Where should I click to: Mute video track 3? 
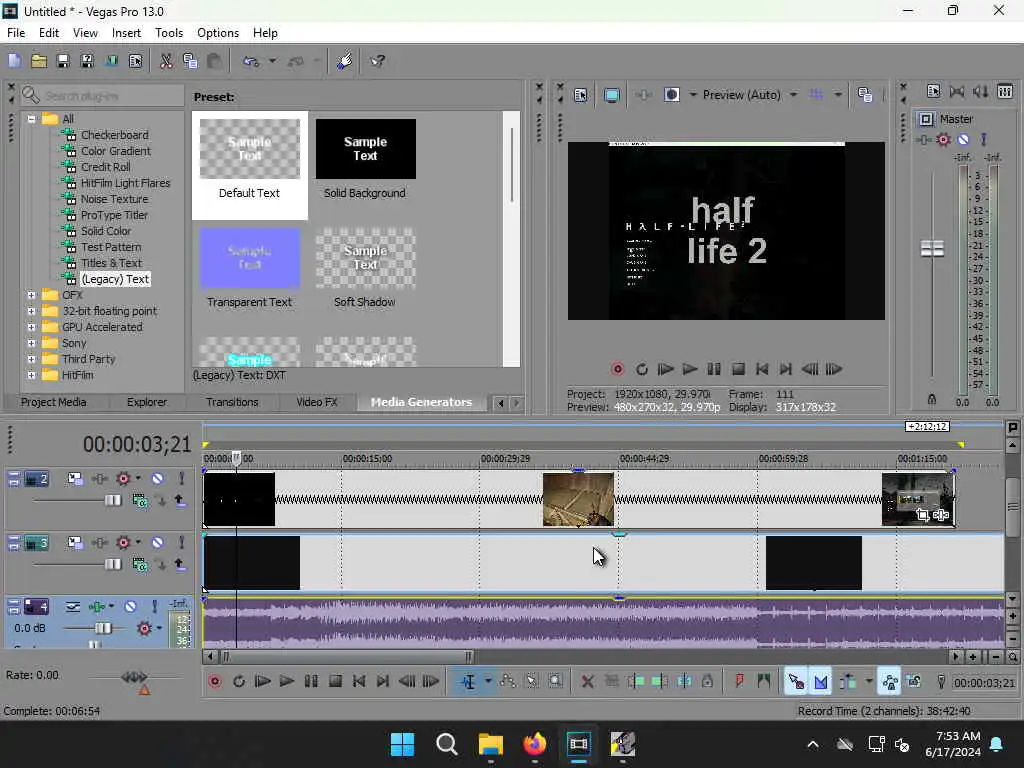[x=157, y=543]
